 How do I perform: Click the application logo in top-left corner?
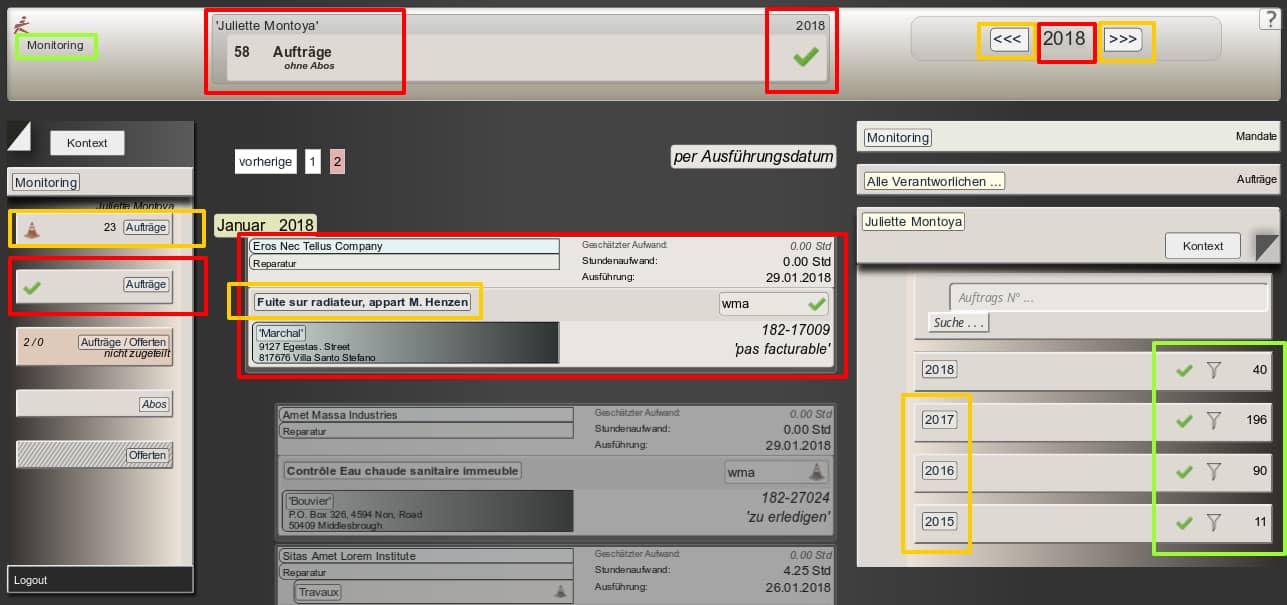click(22, 23)
